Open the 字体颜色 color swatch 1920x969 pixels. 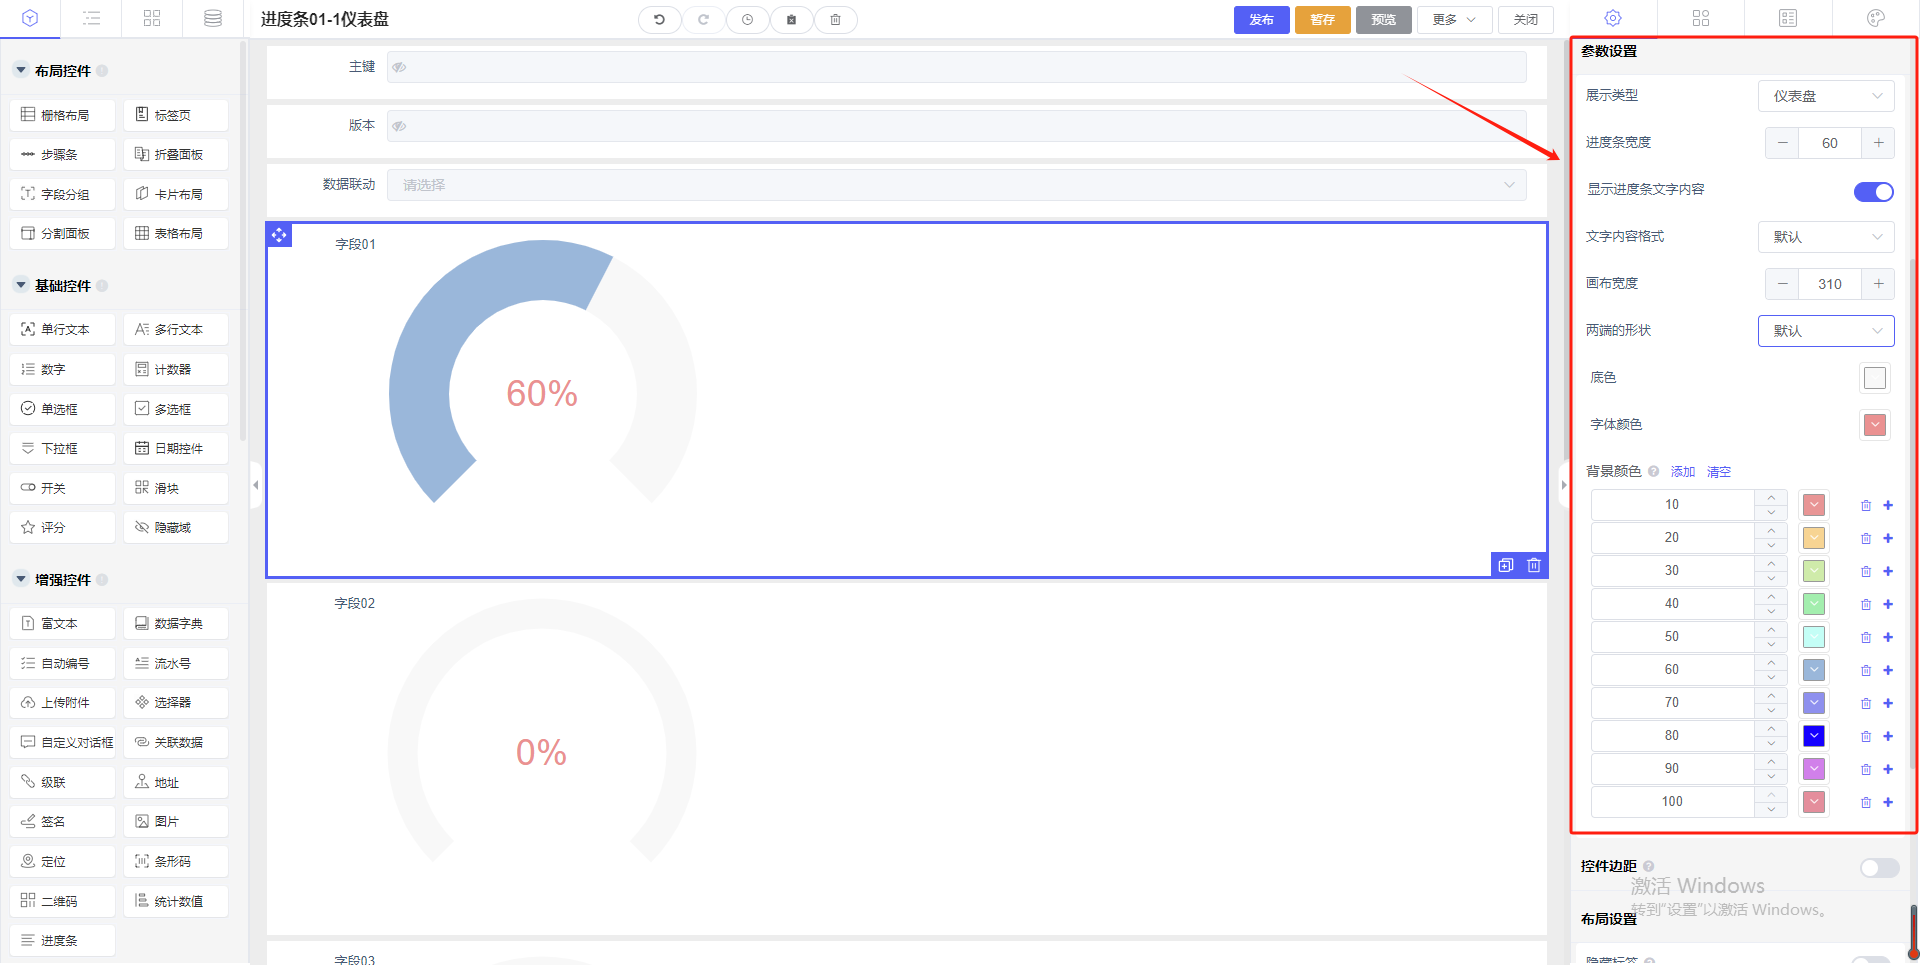[x=1875, y=425]
